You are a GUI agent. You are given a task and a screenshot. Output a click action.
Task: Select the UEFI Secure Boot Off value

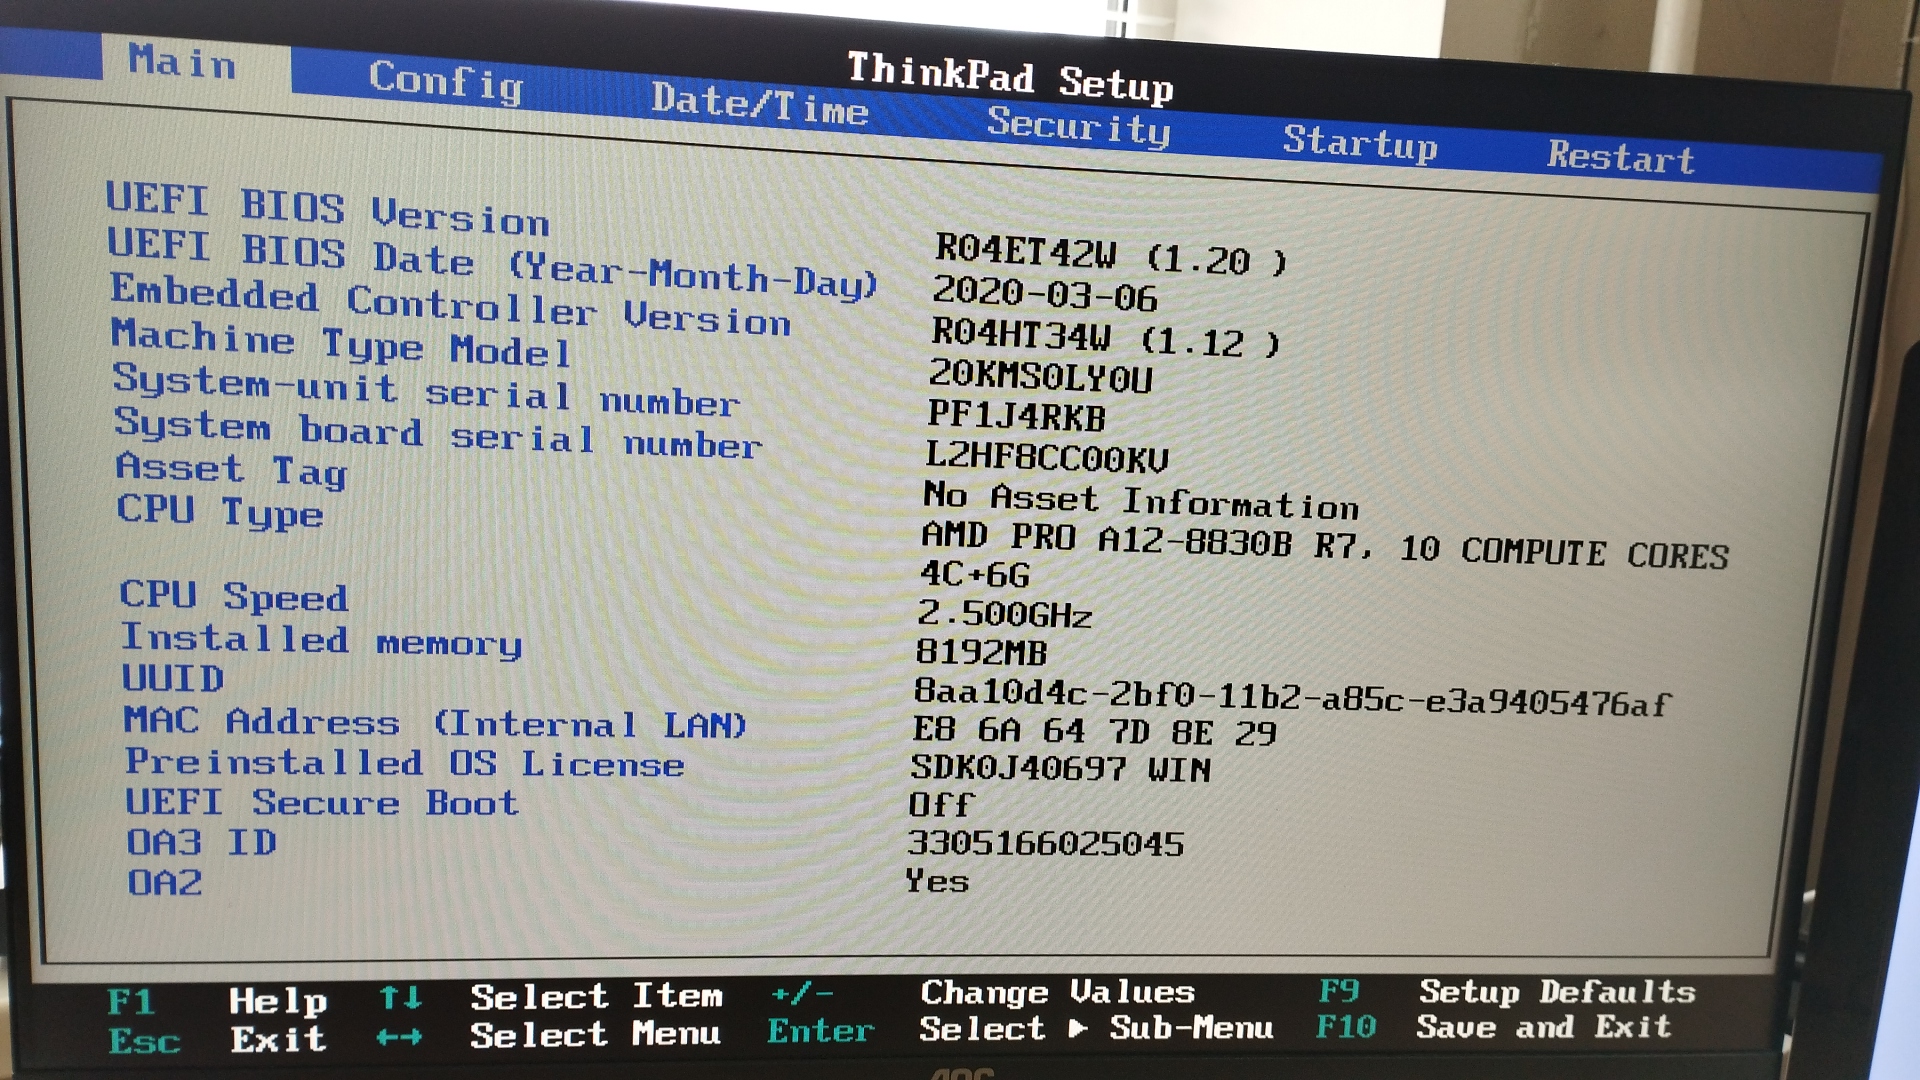pyautogui.click(x=940, y=805)
